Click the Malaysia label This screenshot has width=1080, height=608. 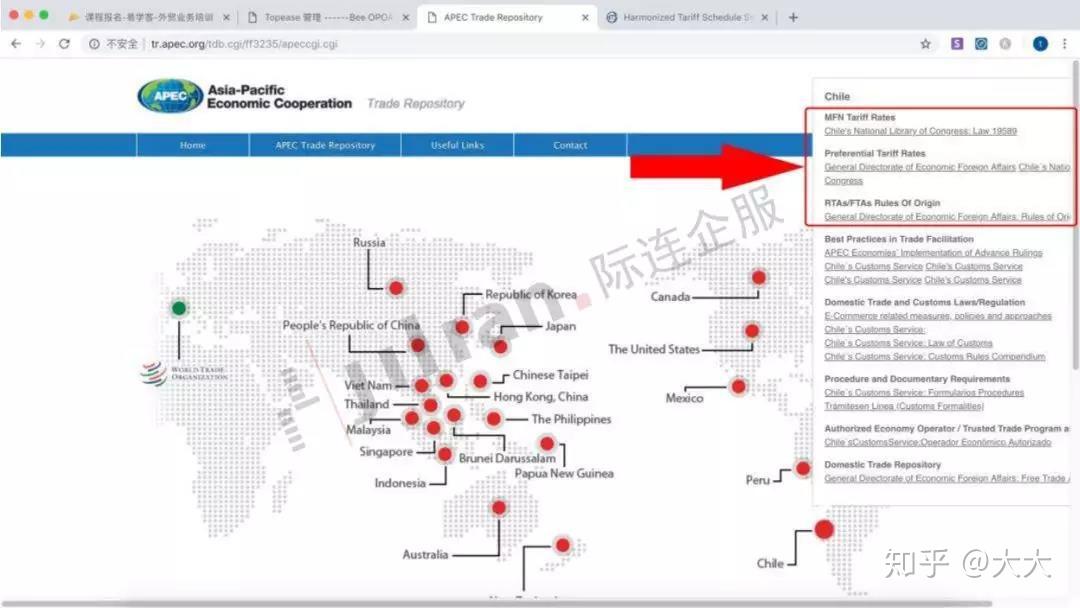point(368,430)
